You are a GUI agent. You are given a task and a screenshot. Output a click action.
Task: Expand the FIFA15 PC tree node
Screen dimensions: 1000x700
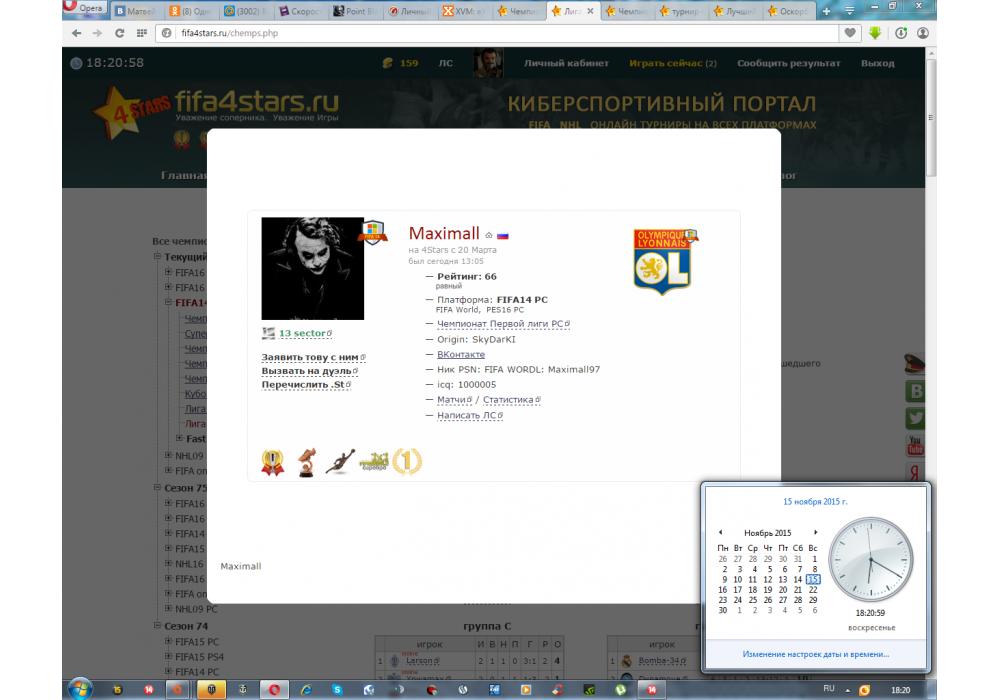(x=168, y=641)
